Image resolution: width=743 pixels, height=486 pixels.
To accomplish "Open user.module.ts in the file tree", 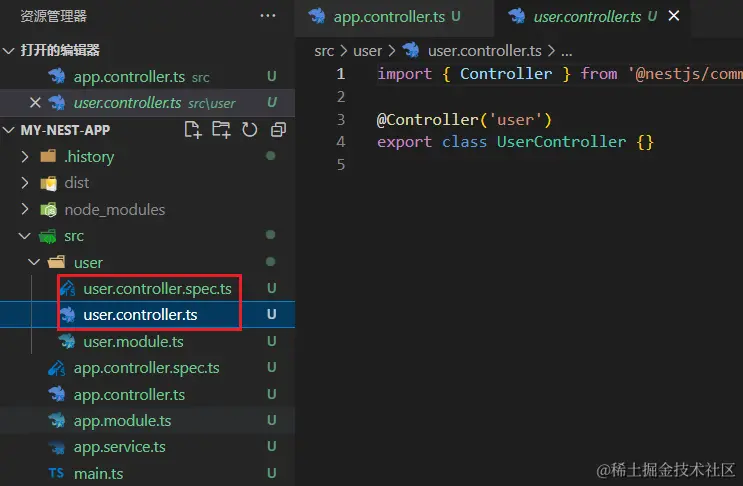I will tap(147, 342).
